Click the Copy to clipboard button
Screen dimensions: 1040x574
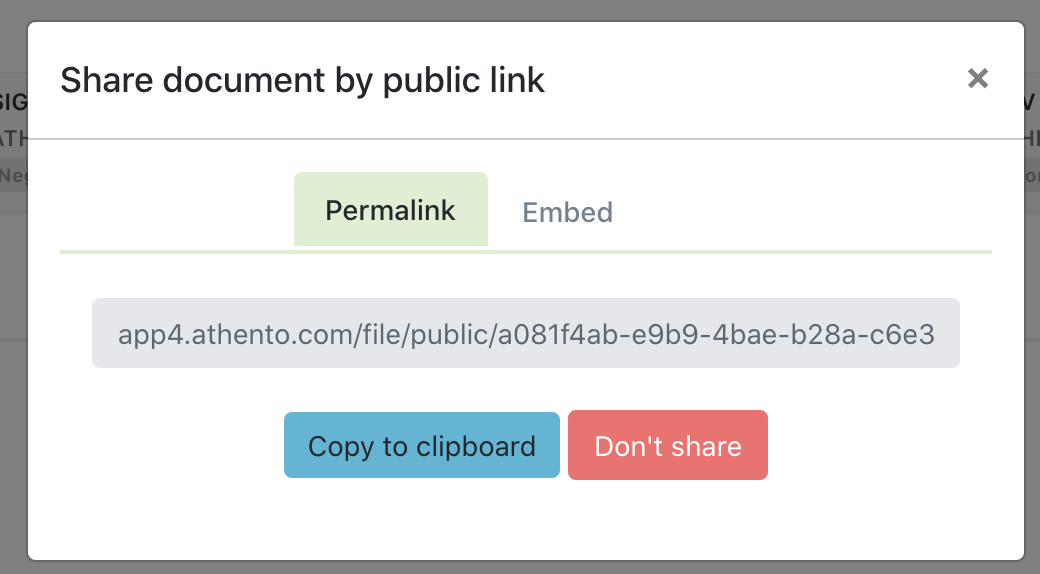tap(421, 445)
